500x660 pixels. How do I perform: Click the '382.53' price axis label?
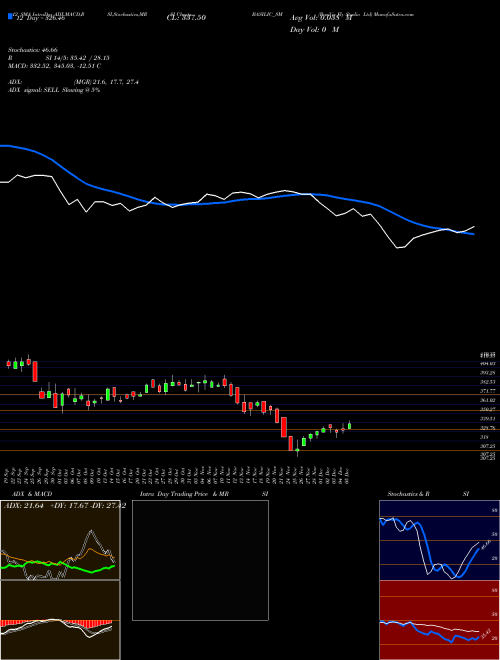pos(487,382)
